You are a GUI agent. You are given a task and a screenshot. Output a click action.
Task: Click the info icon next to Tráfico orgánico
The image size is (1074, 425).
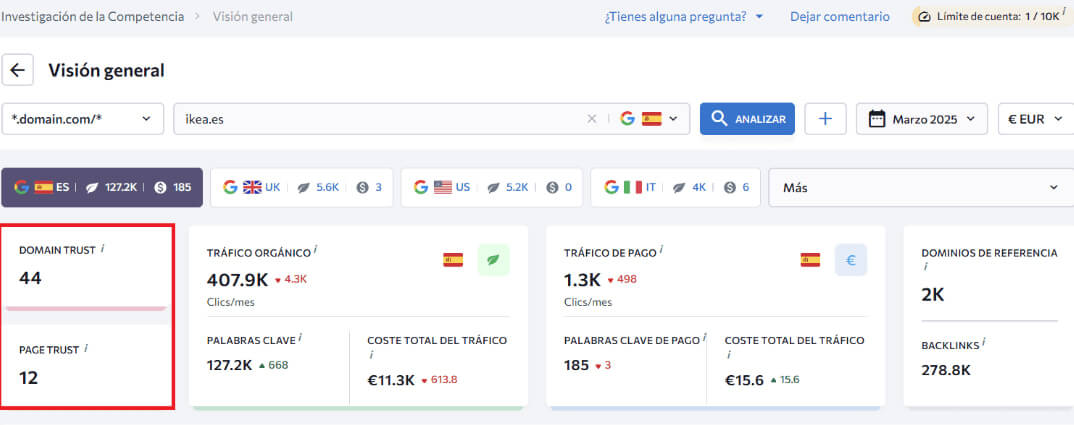314,250
